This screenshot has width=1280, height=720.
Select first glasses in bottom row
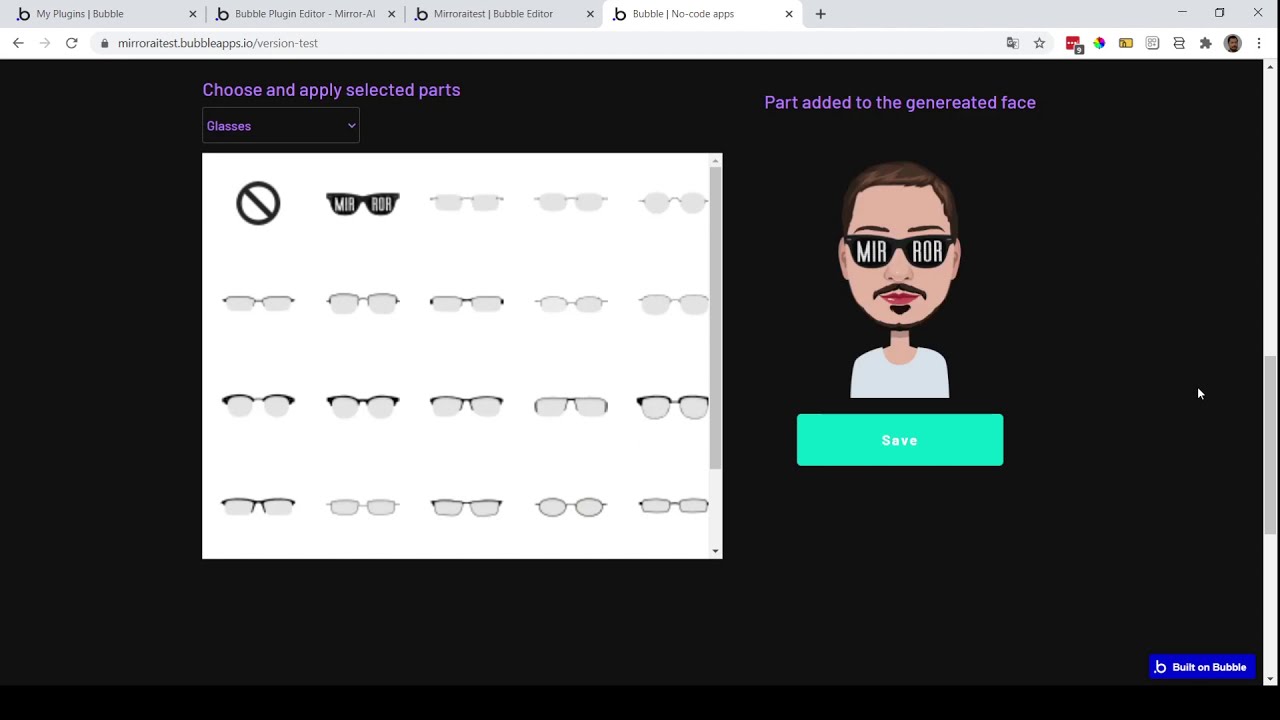click(258, 506)
